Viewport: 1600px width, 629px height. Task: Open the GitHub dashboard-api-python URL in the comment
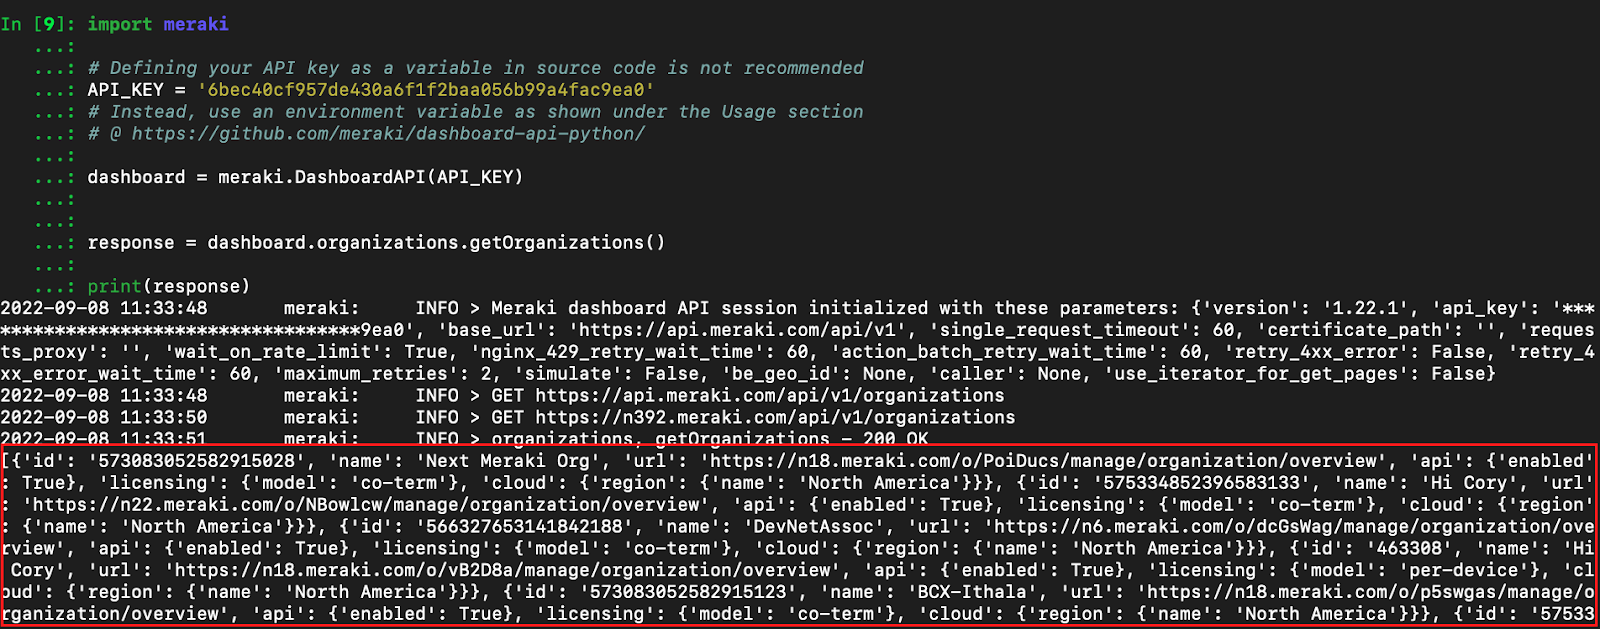pyautogui.click(x=388, y=134)
